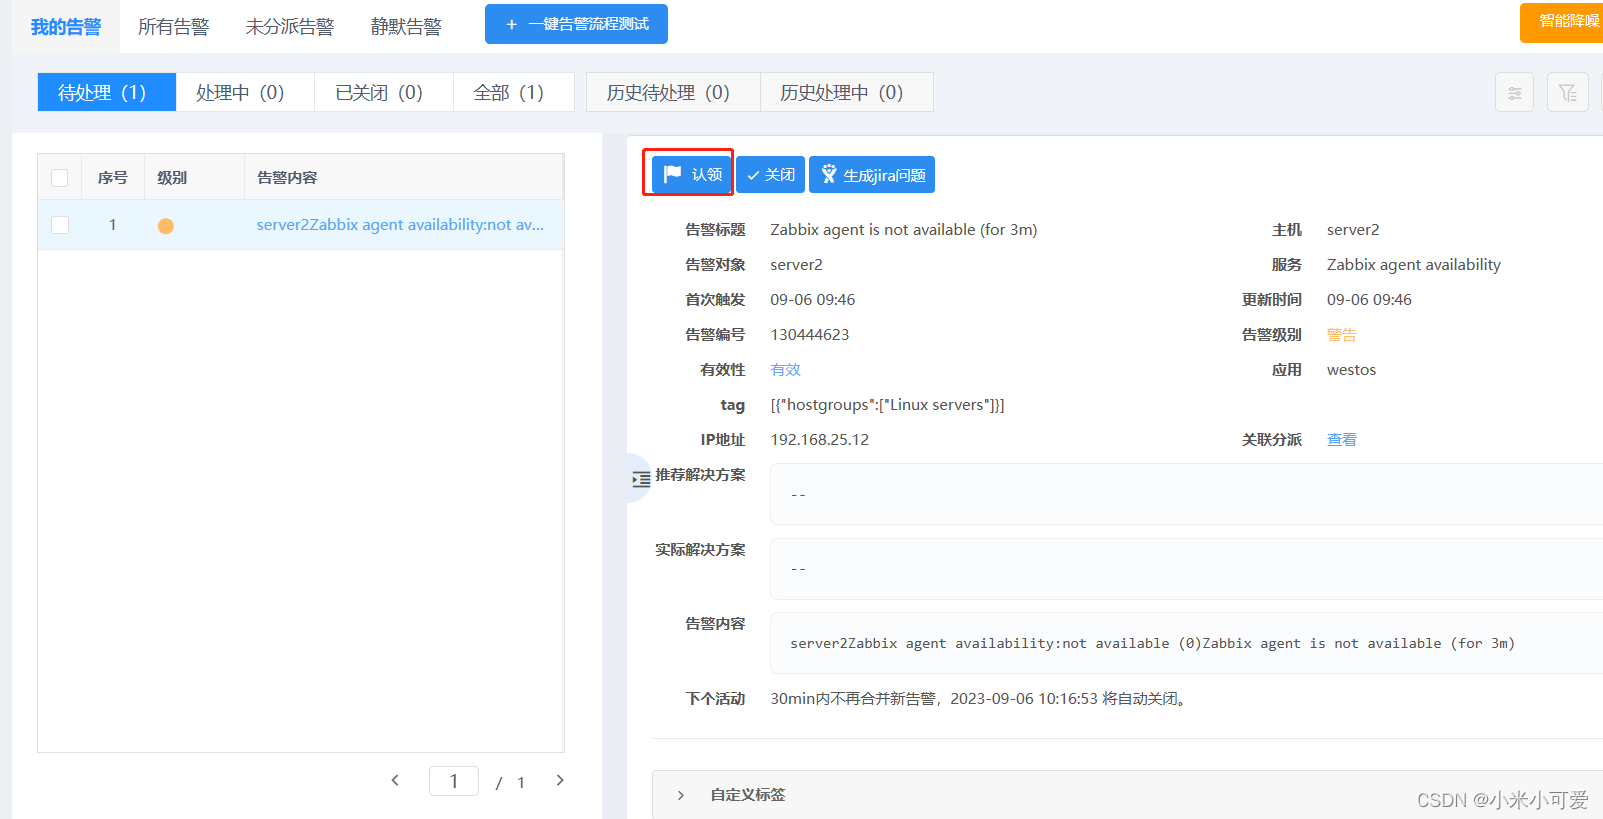Switch to the 所有告警 tab
The width and height of the screenshot is (1603, 819).
pos(174,27)
